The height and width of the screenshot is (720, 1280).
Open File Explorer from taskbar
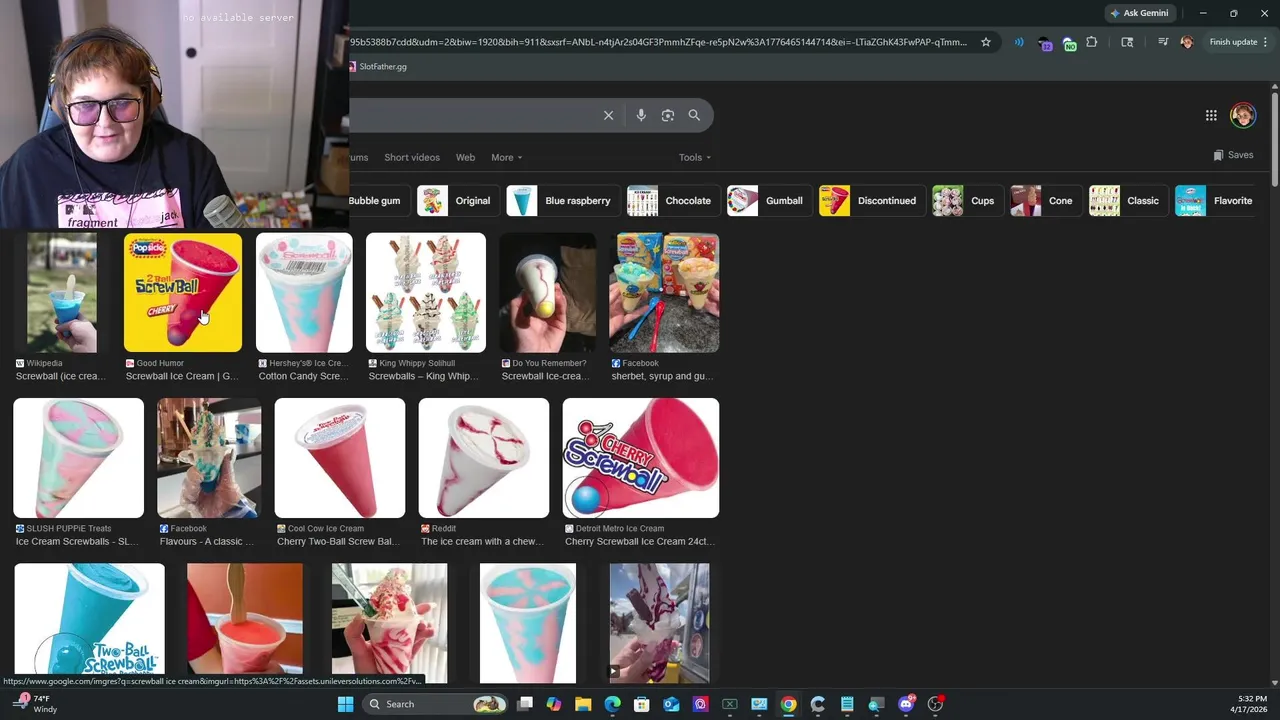[x=583, y=704]
